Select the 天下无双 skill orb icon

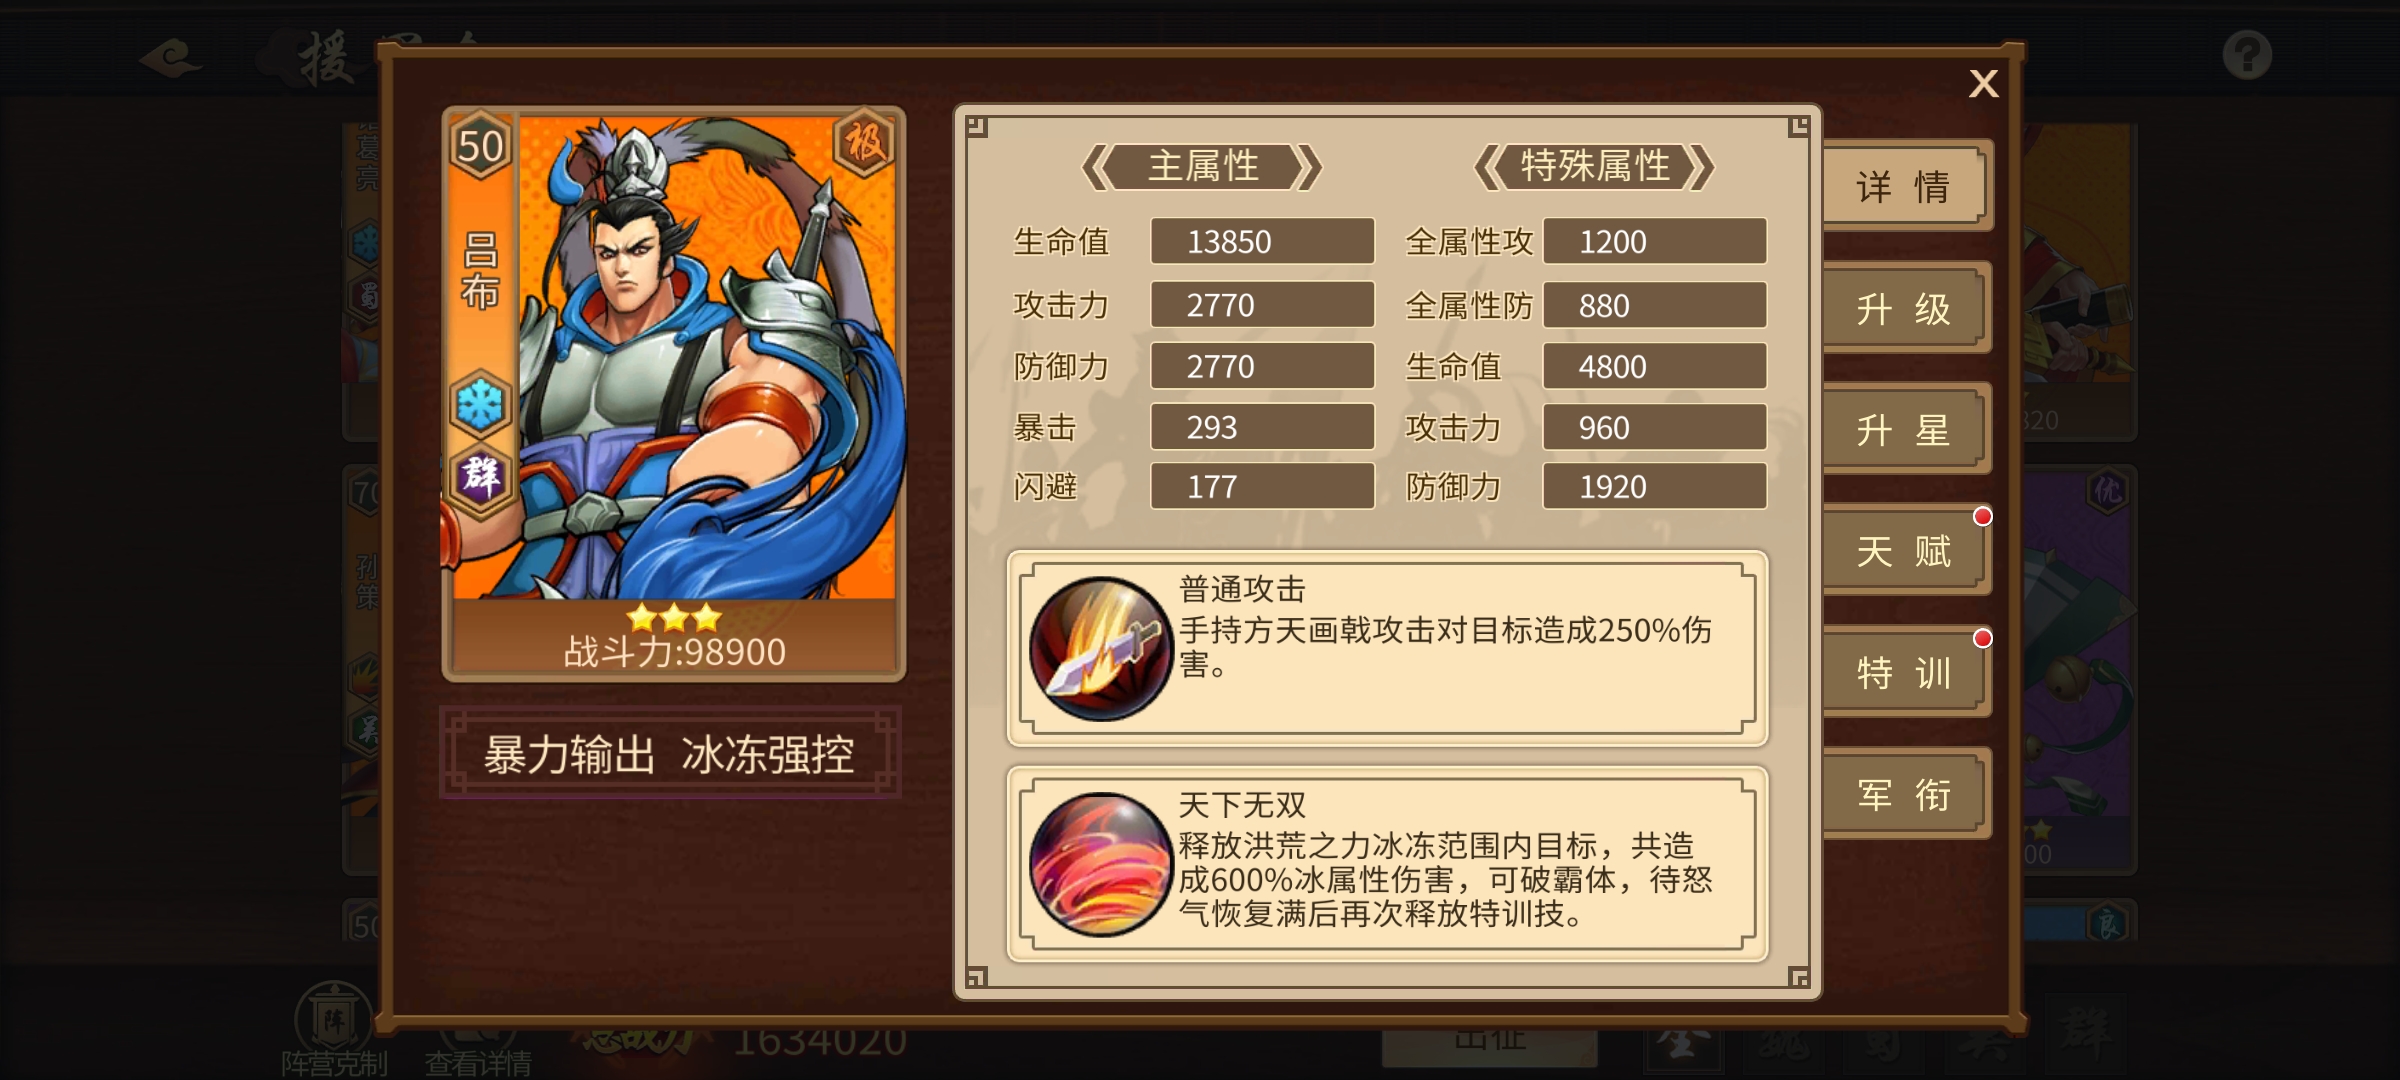1100,864
